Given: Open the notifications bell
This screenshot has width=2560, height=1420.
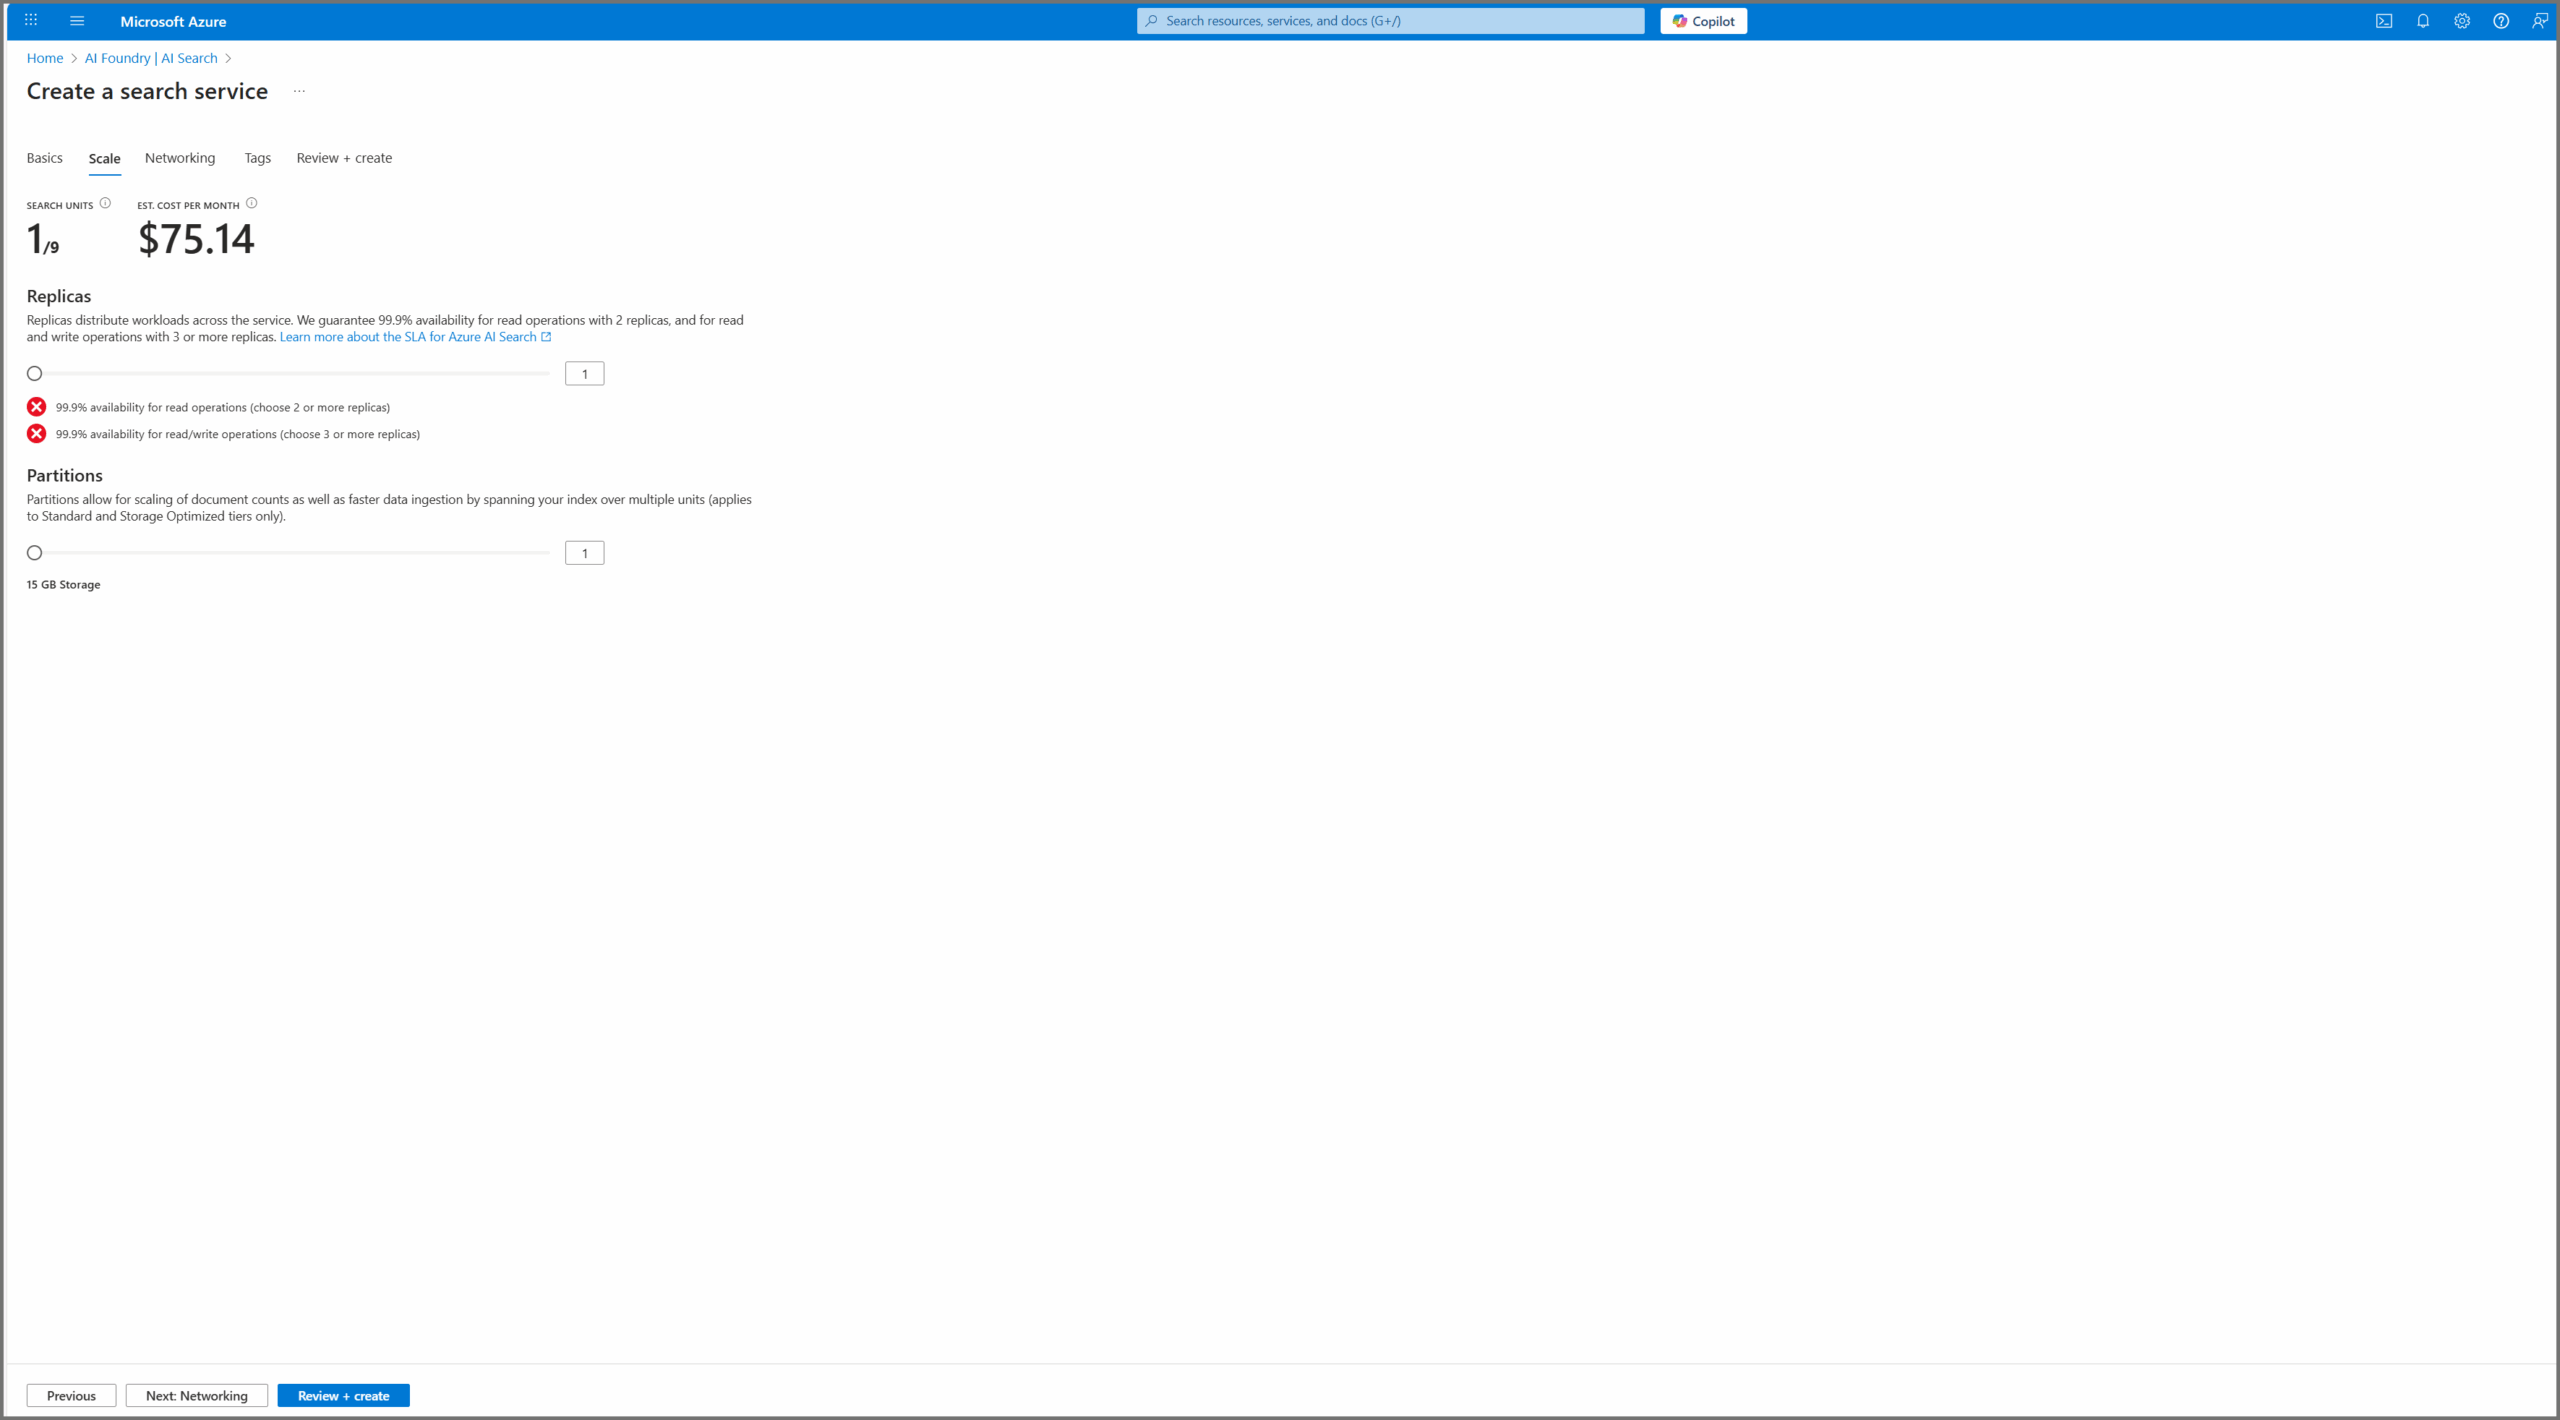Looking at the screenshot, I should (x=2423, y=20).
